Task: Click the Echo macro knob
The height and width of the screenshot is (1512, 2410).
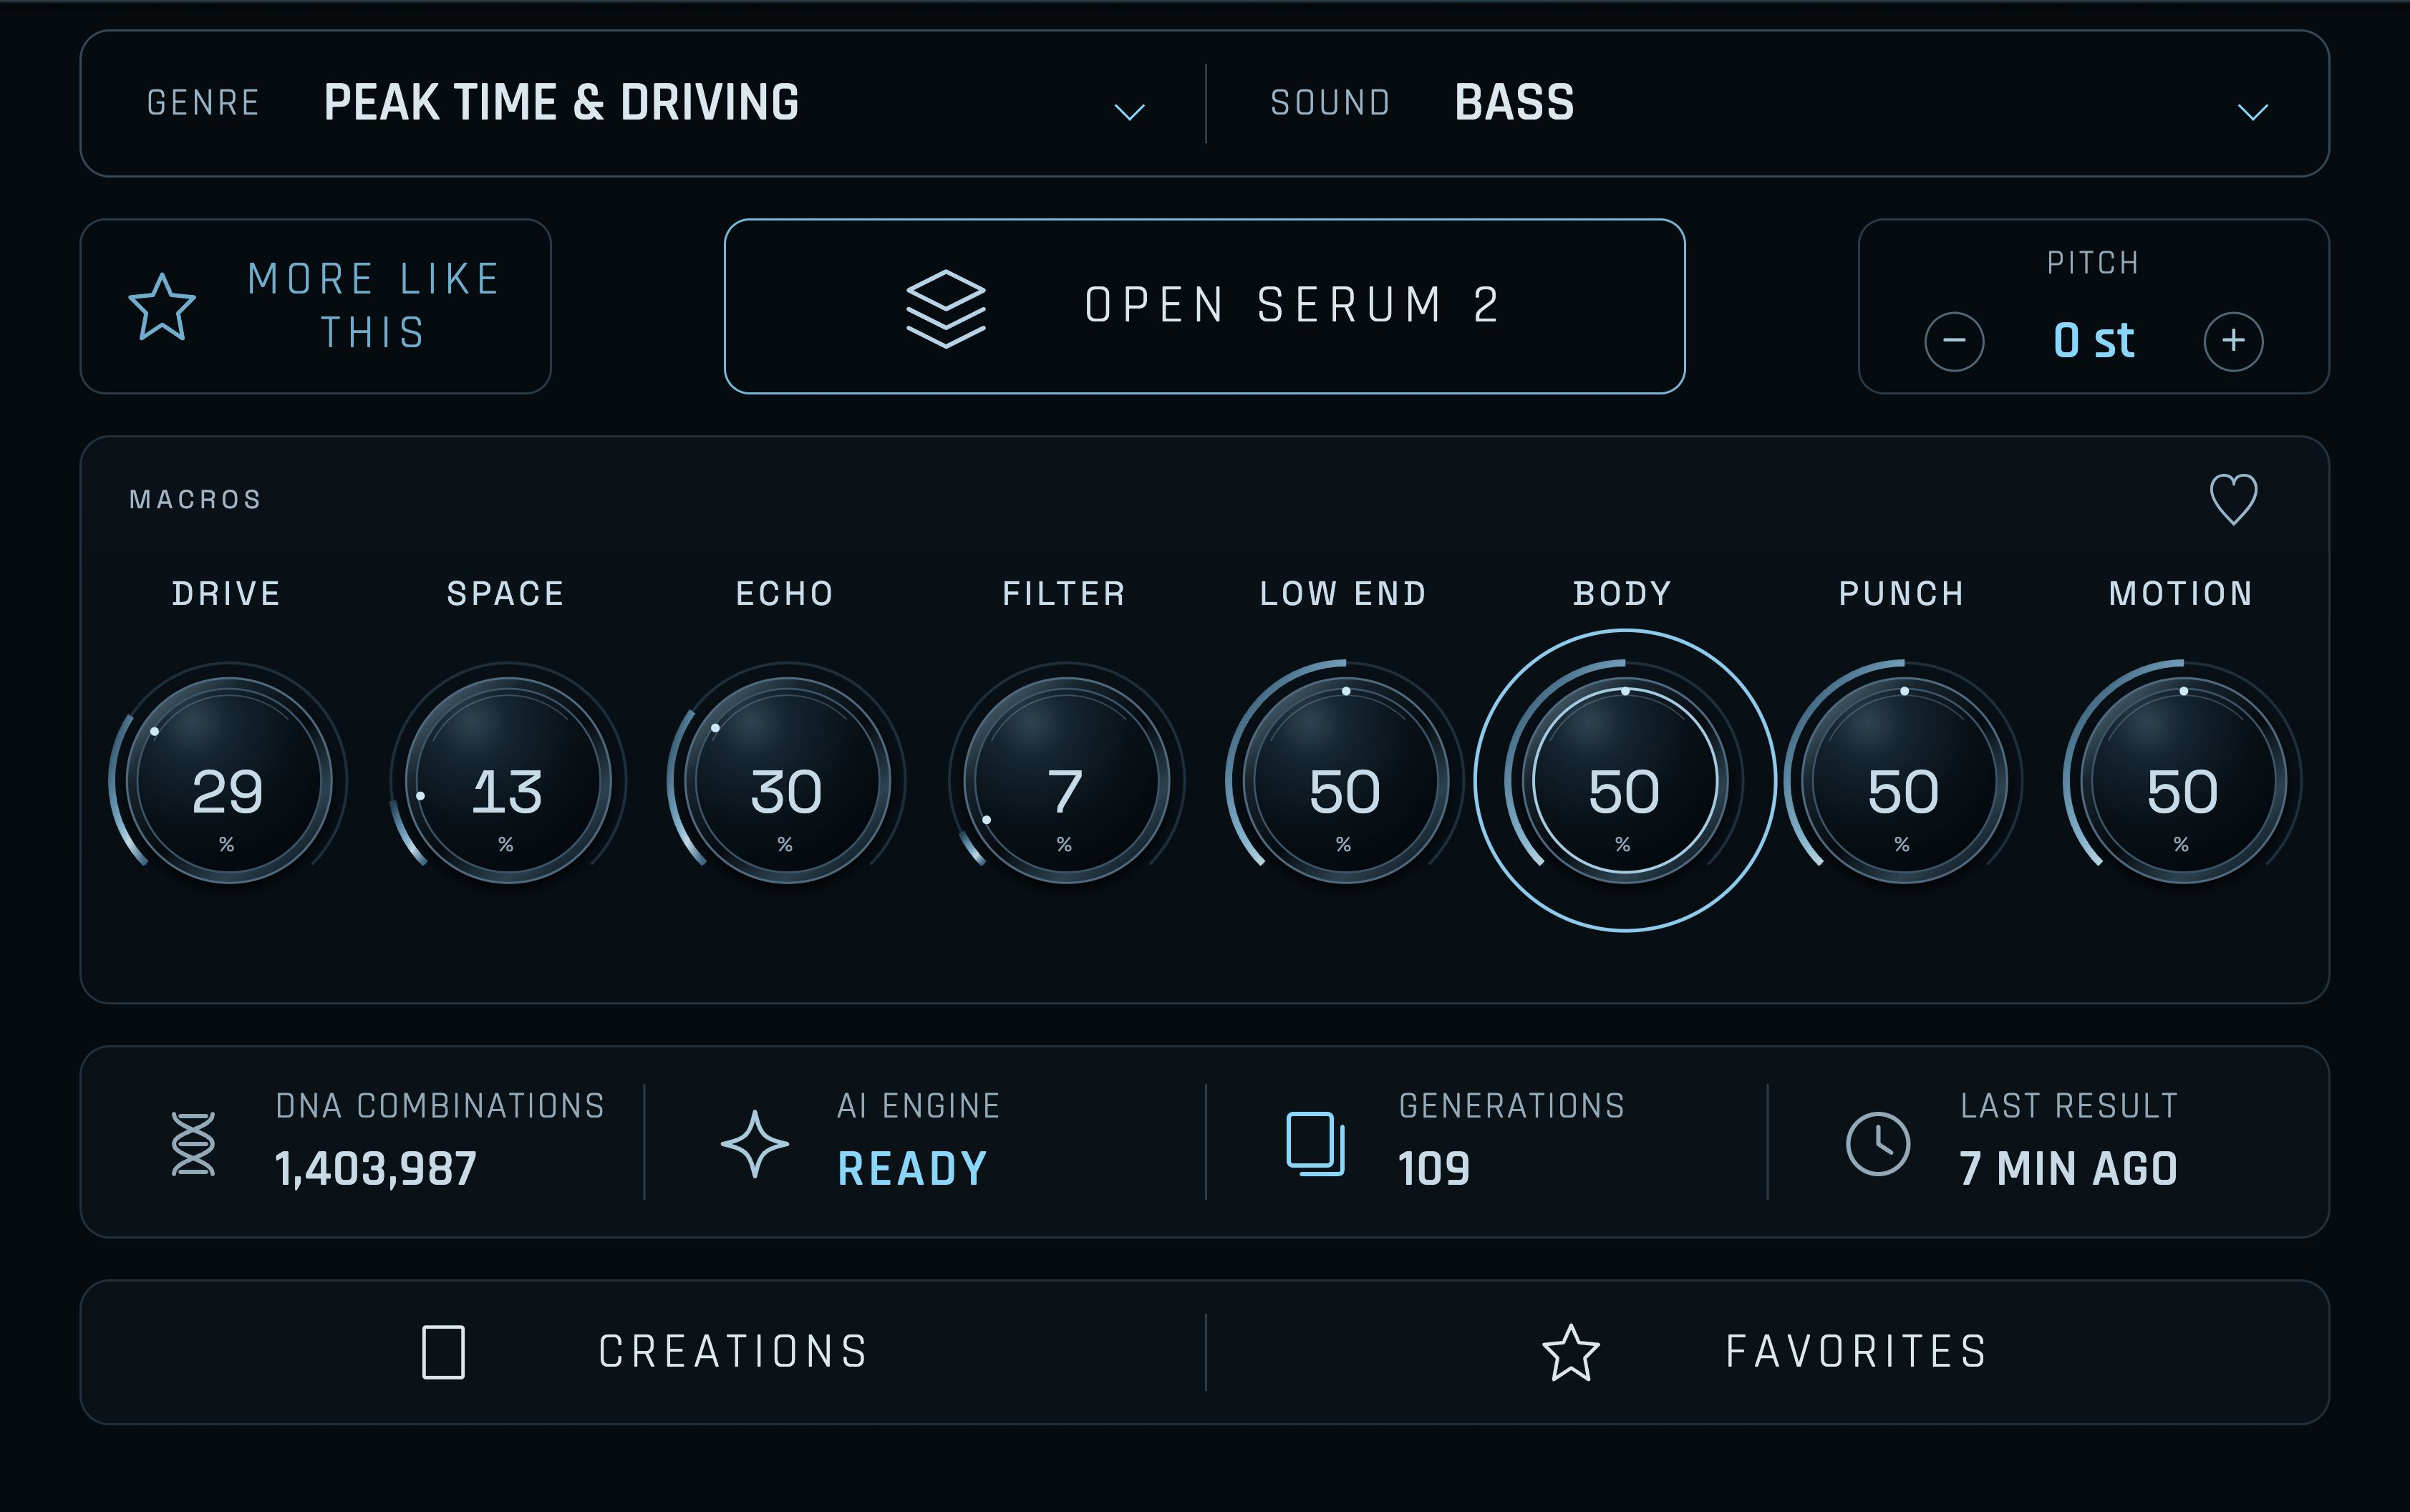Action: [x=786, y=780]
